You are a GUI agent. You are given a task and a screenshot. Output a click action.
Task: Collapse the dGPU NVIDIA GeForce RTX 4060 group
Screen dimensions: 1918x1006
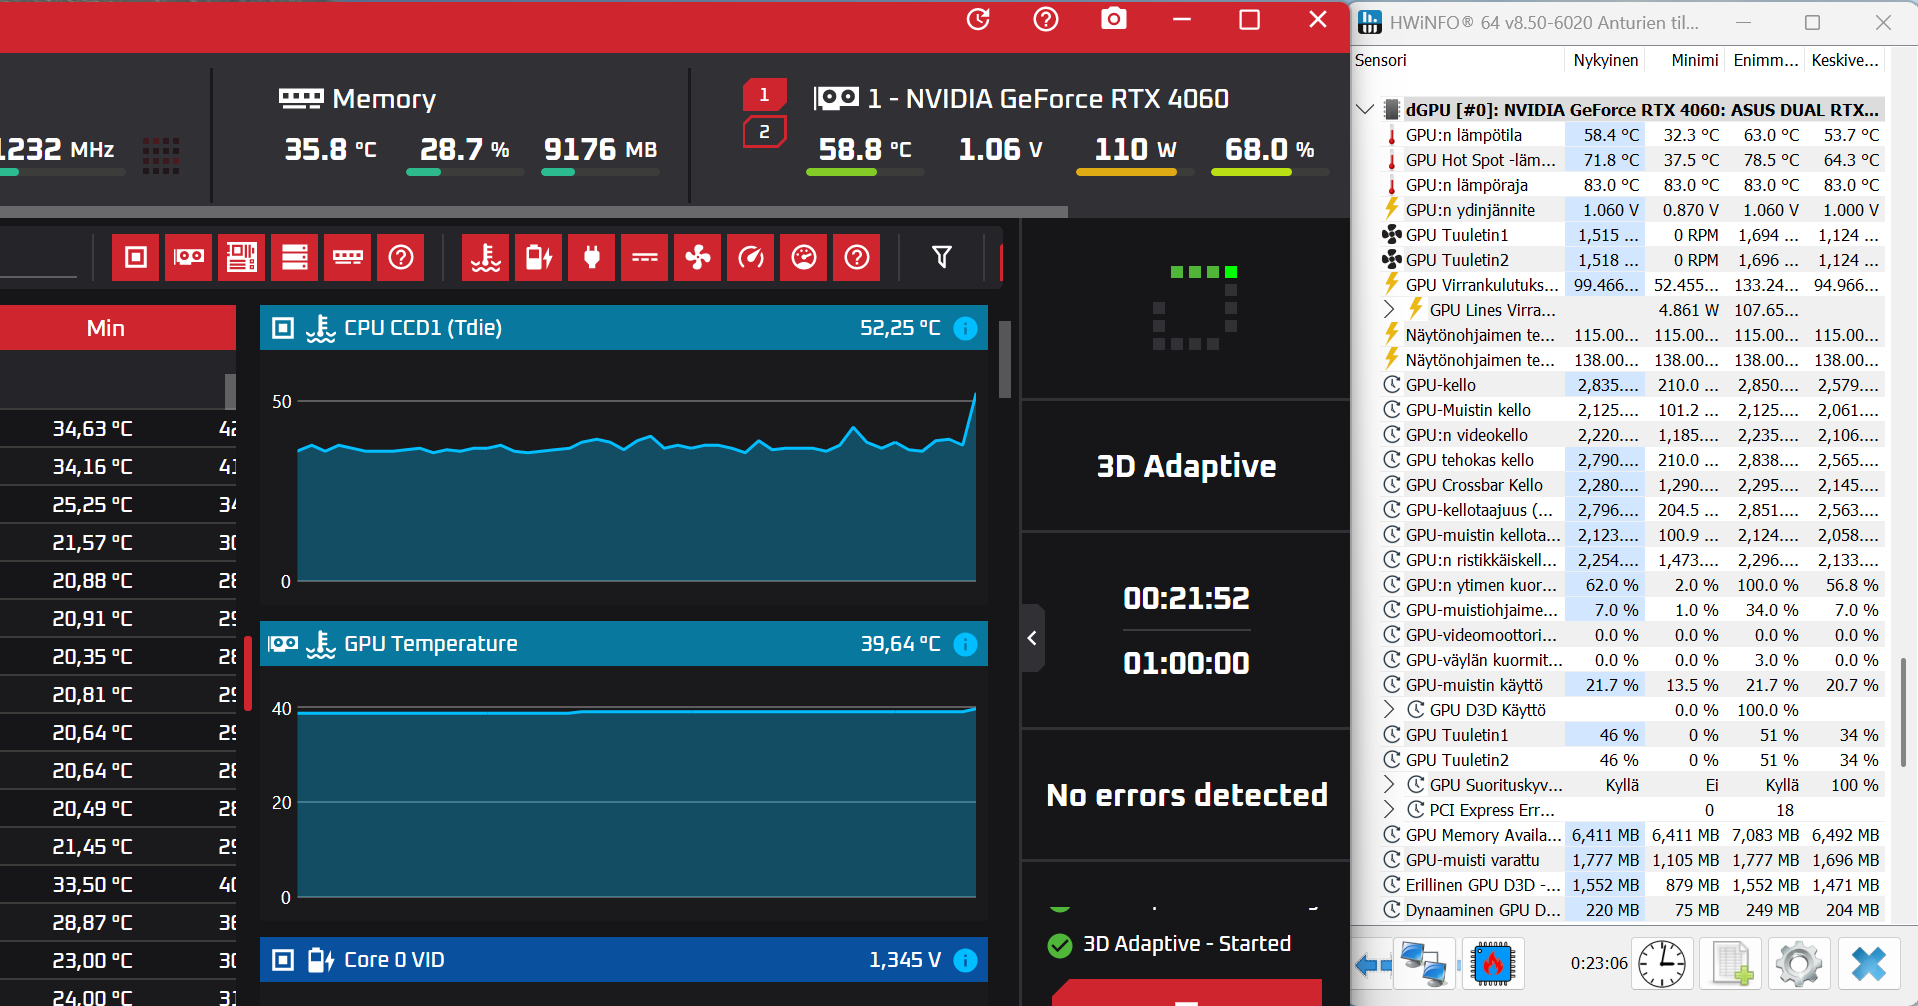coord(1365,109)
